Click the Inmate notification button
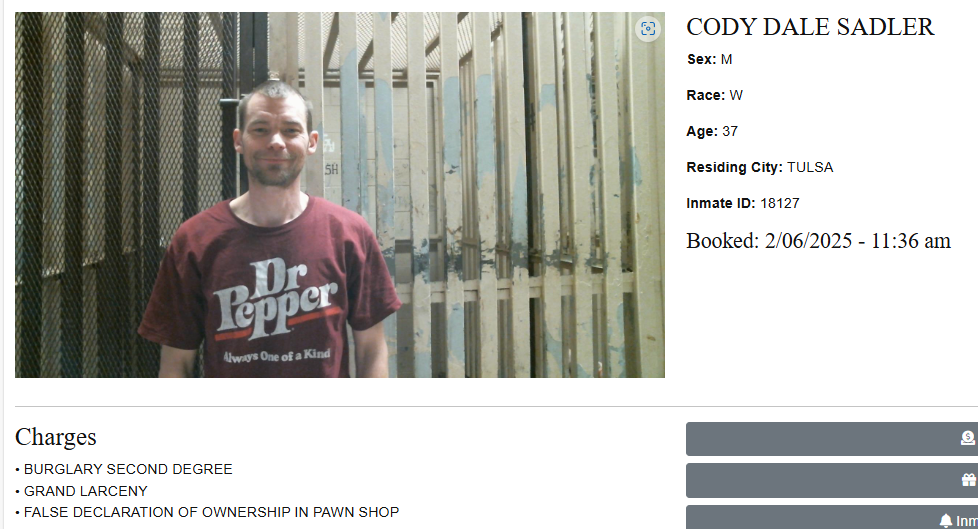978x529 pixels. pyautogui.click(x=832, y=518)
